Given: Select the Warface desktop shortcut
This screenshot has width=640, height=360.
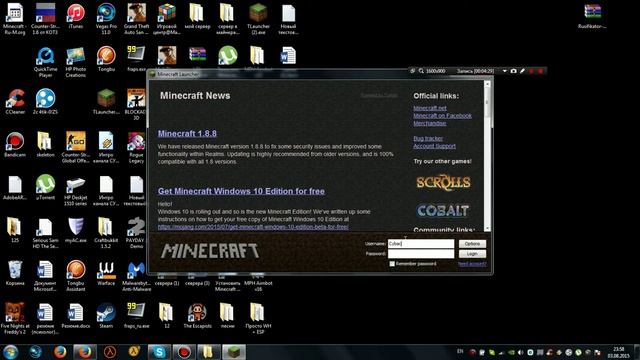Looking at the screenshot, I should (x=106, y=273).
